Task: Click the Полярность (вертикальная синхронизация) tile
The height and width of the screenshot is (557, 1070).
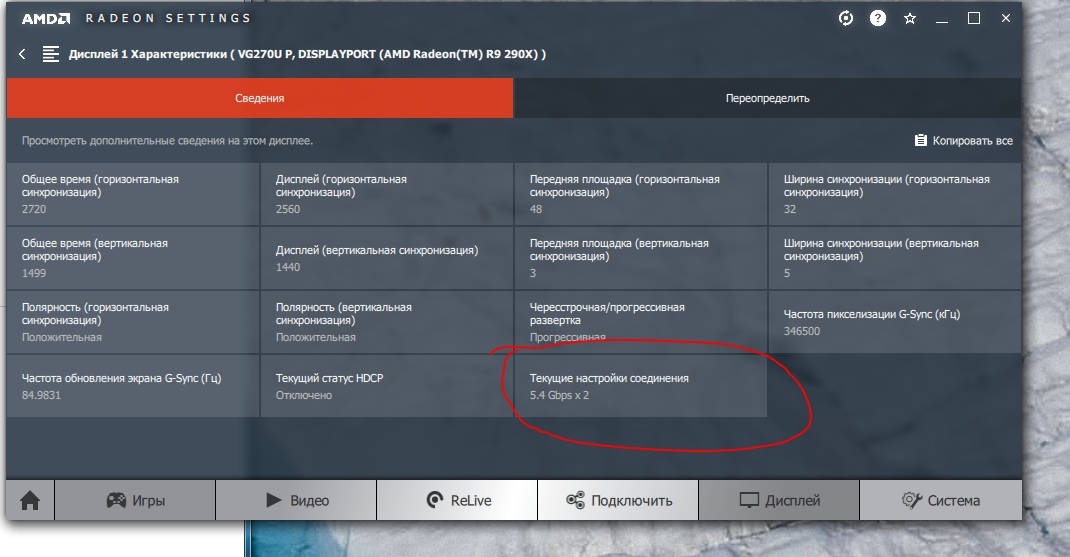Action: click(x=386, y=322)
